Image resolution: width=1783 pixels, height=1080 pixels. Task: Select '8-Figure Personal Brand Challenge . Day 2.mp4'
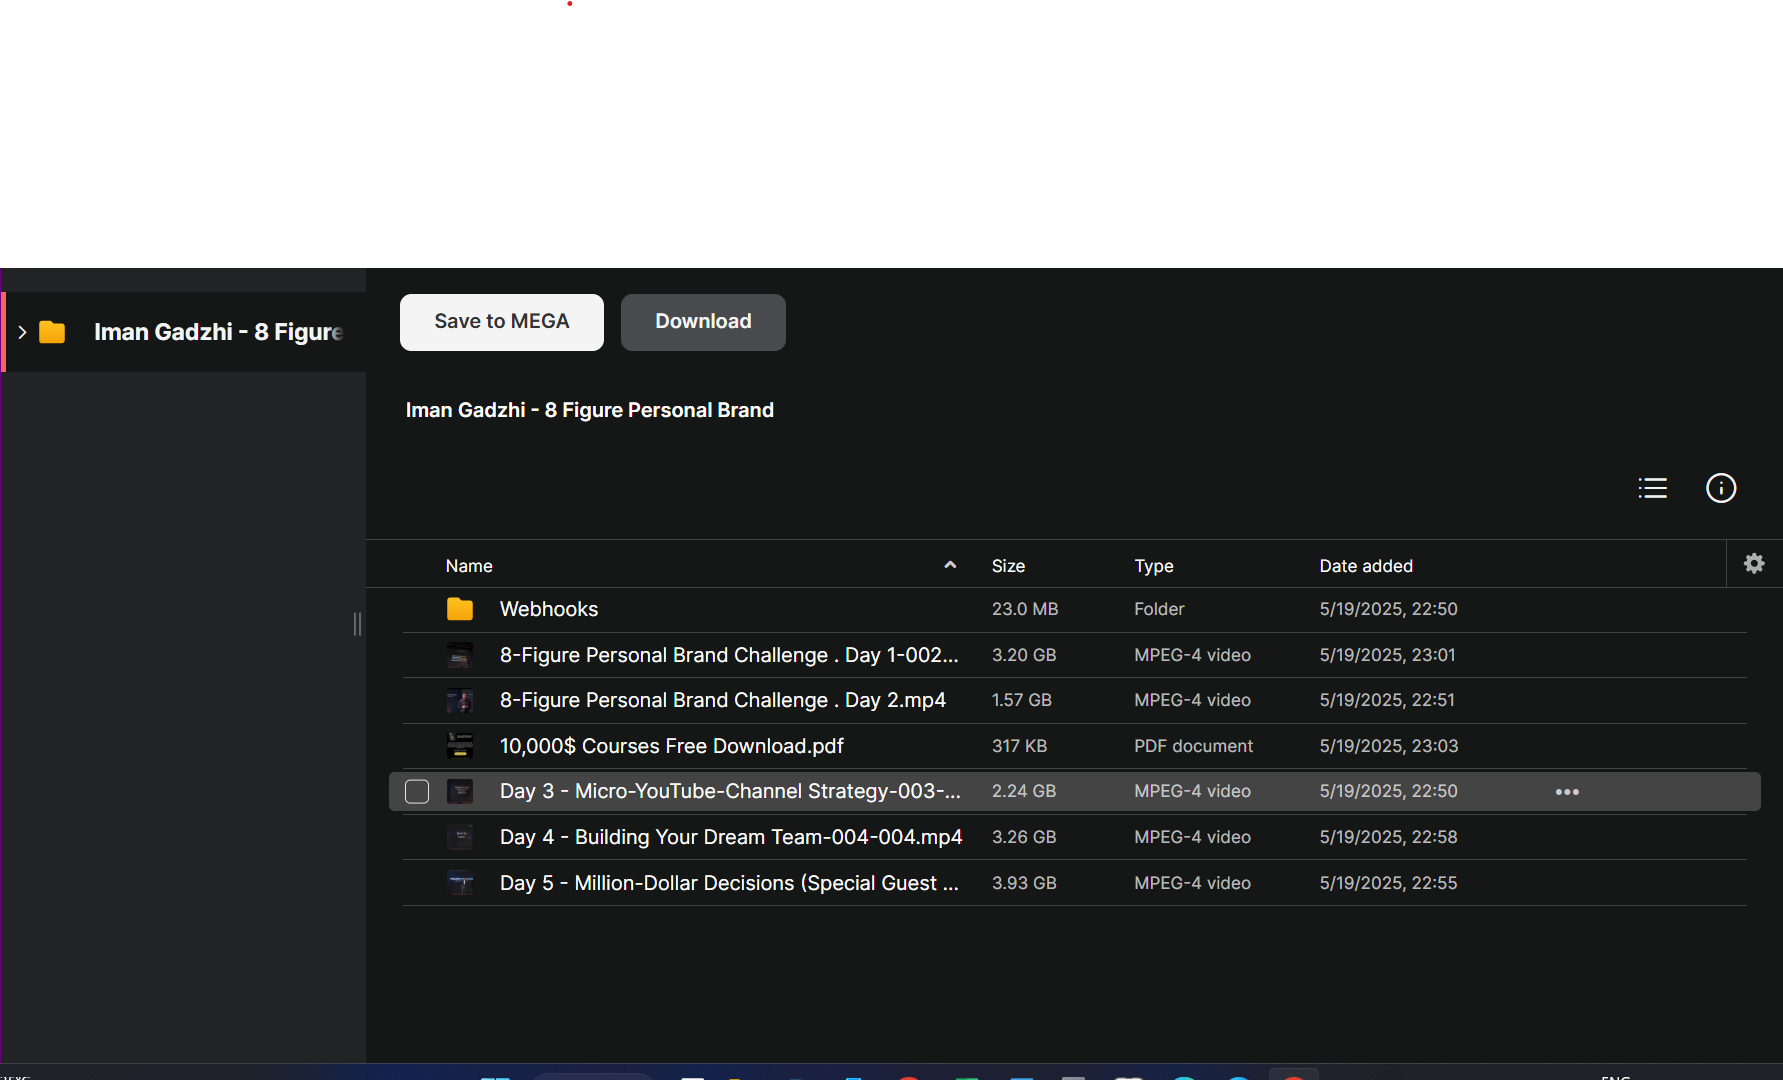click(723, 700)
